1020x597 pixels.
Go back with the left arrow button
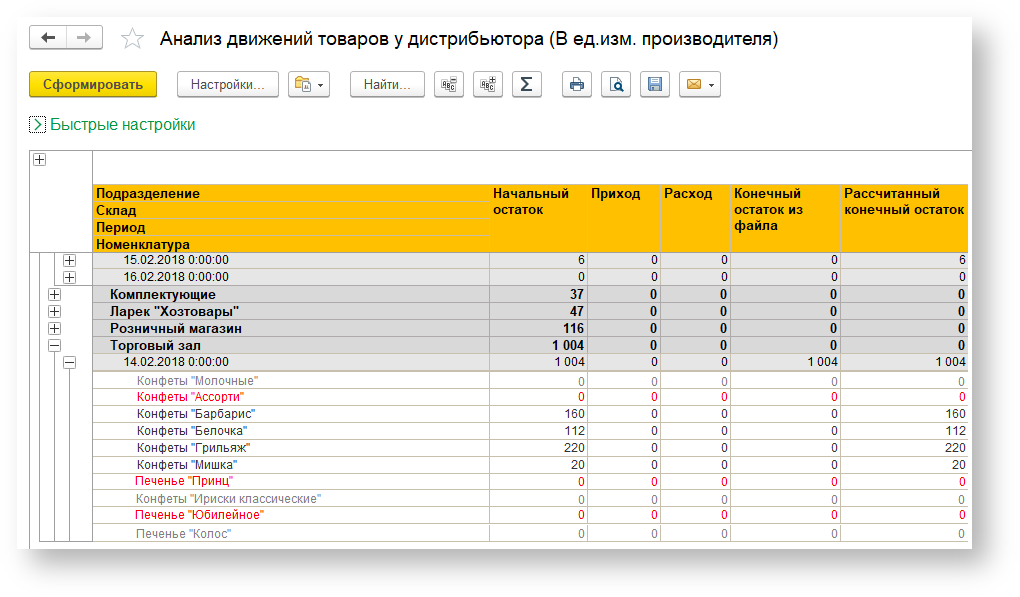click(x=47, y=38)
